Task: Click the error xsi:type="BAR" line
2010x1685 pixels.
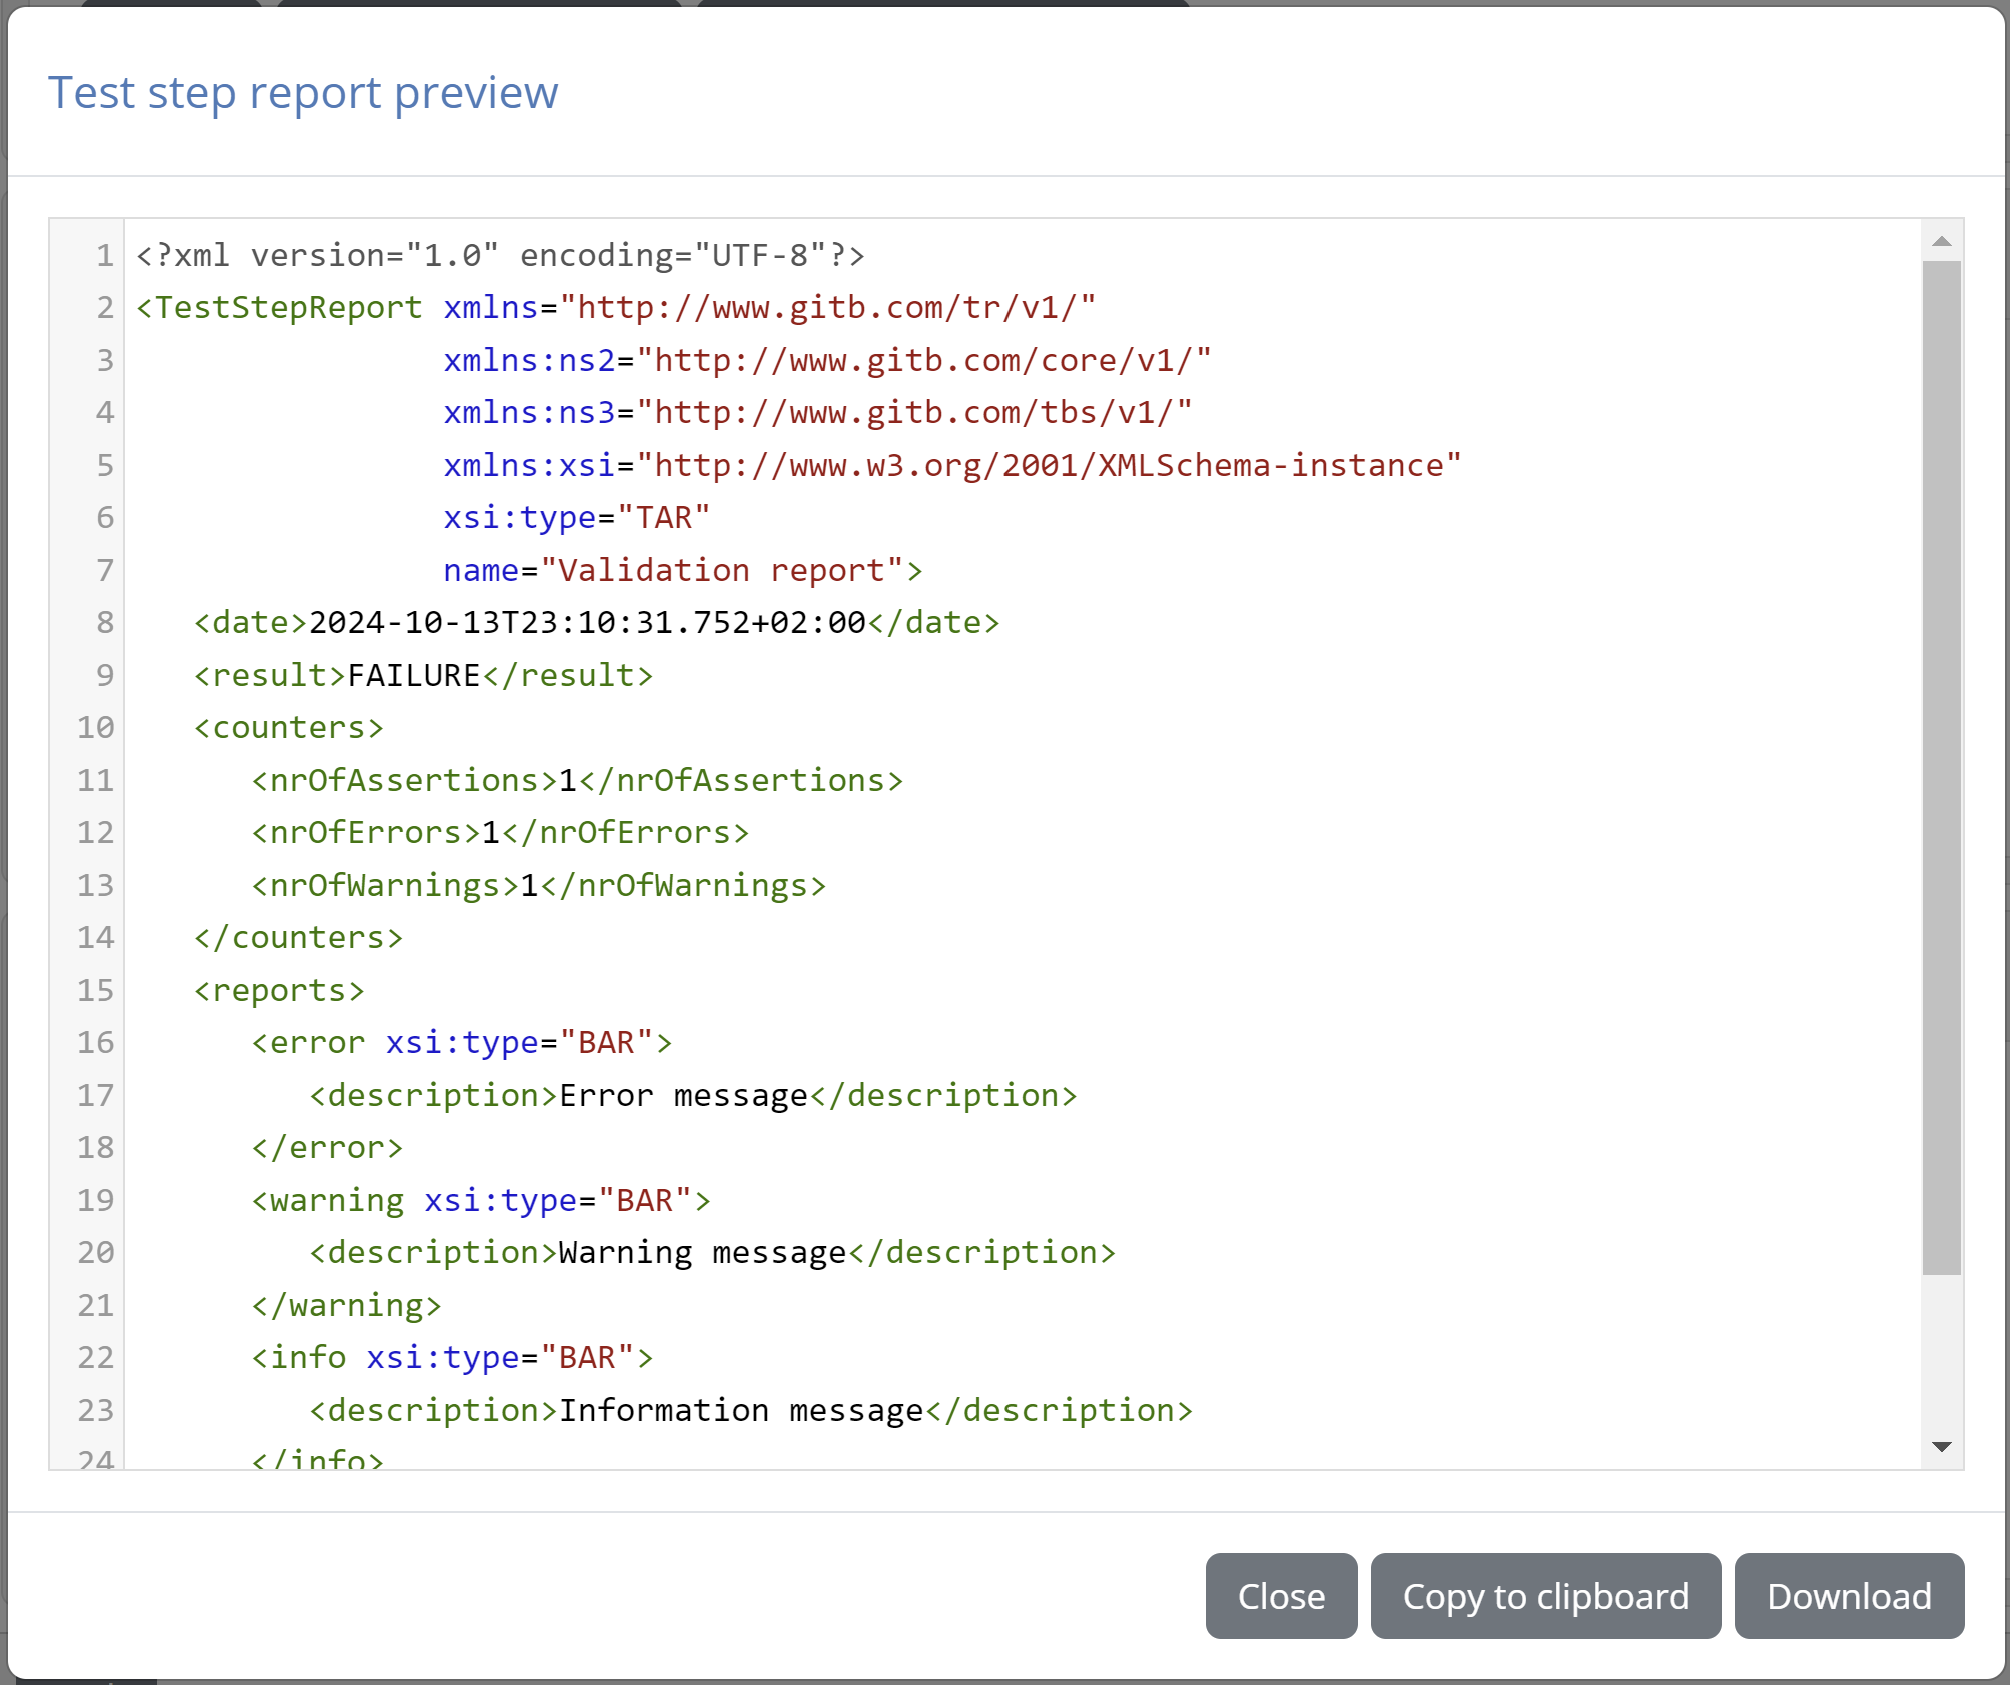Action: tap(462, 1042)
